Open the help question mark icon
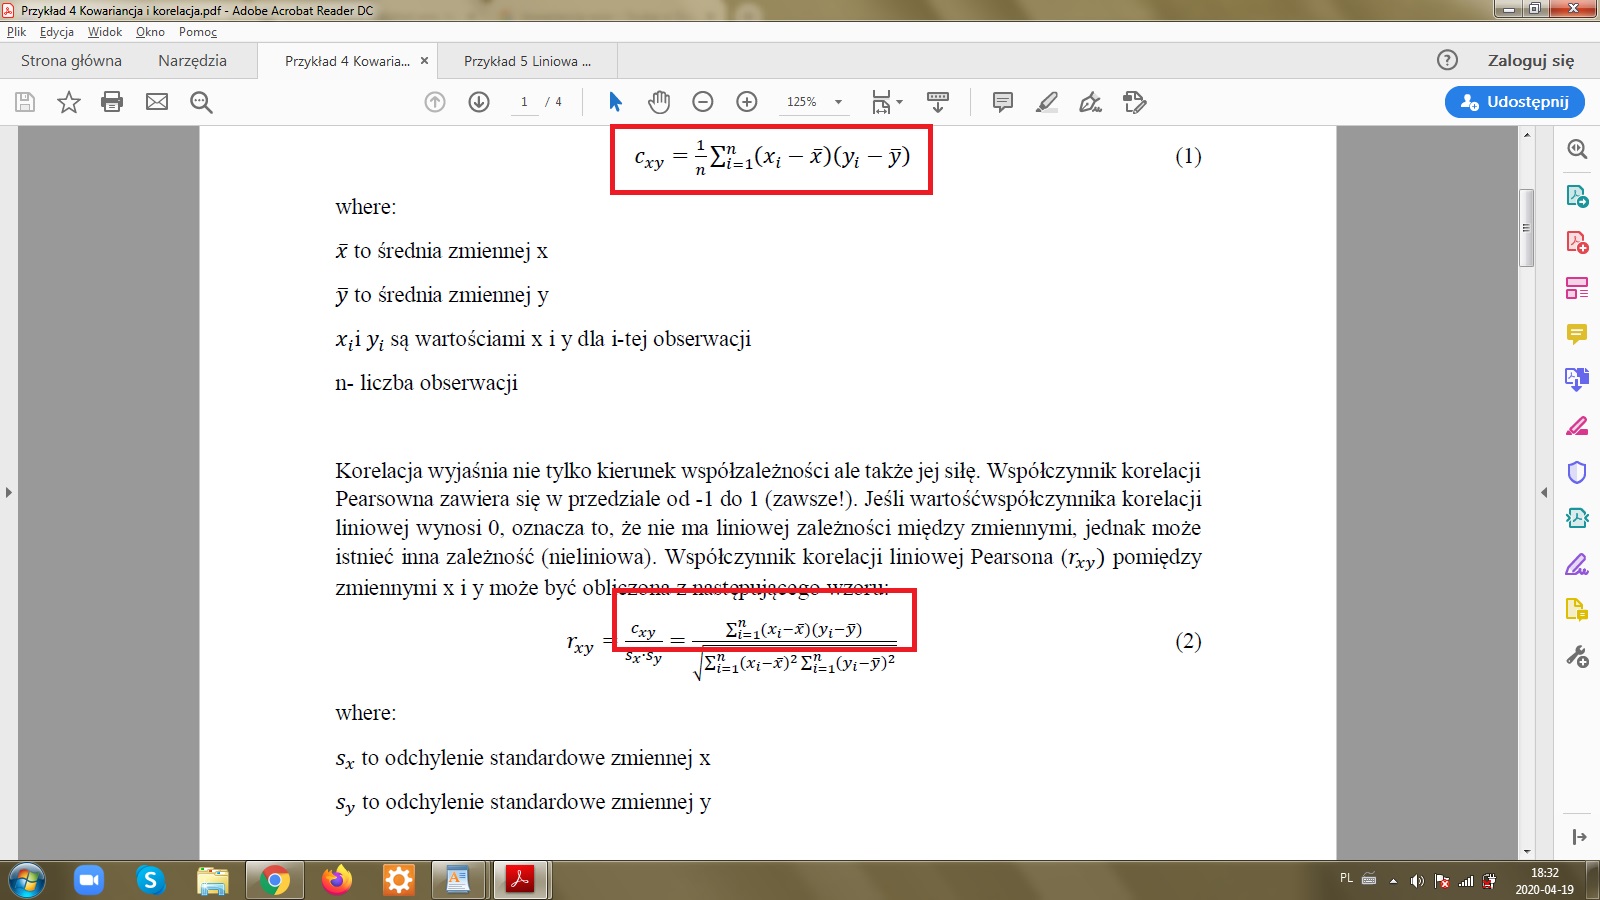This screenshot has height=900, width=1600. (x=1447, y=60)
